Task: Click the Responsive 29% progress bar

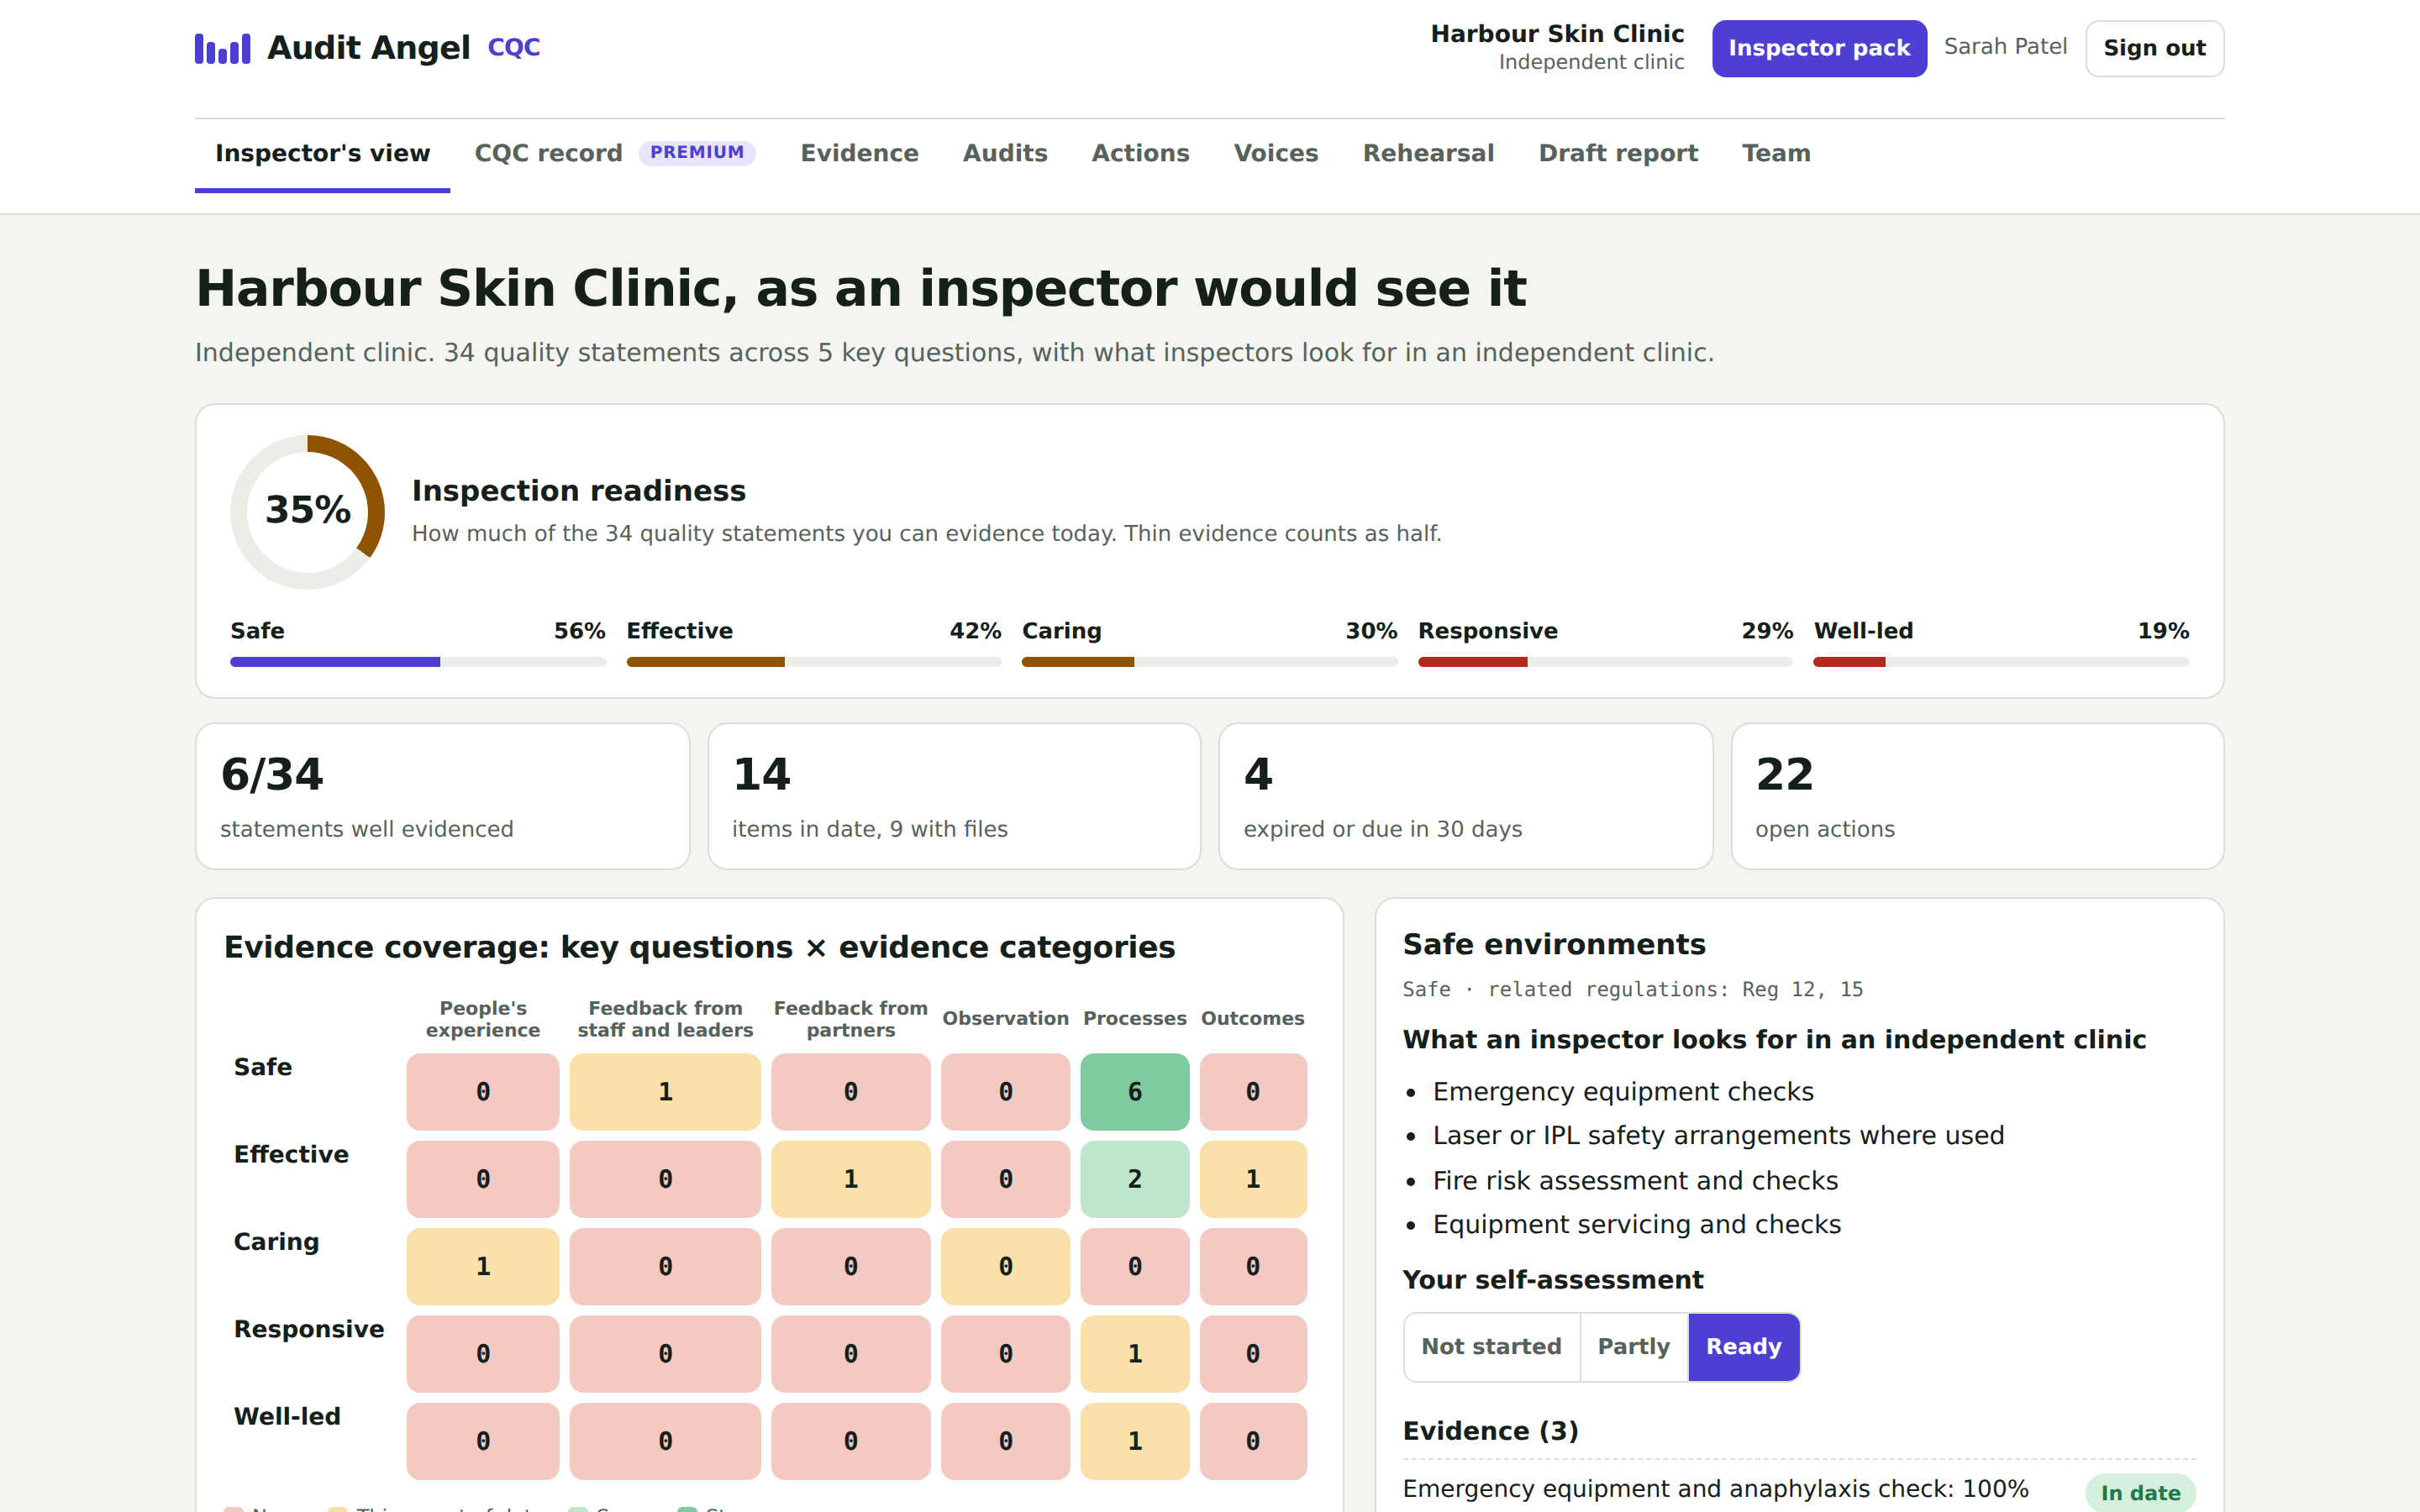Action: (x=1605, y=662)
